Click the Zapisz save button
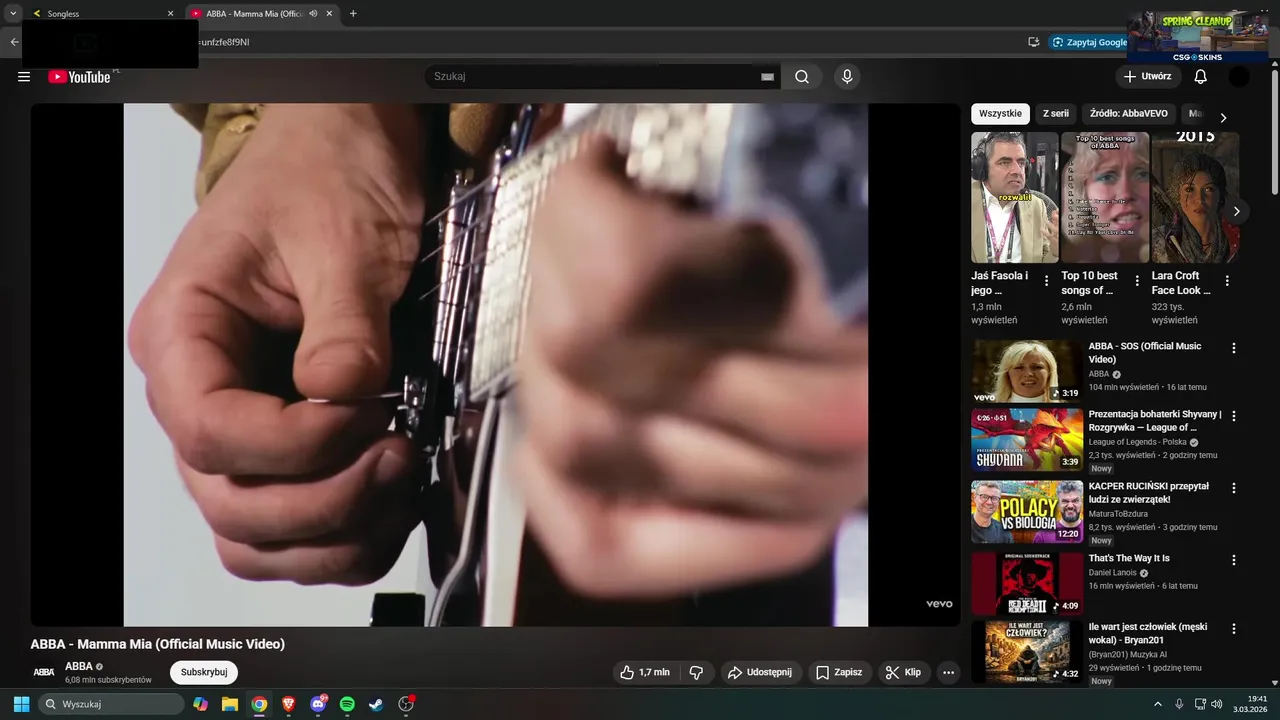This screenshot has height=720, width=1280. click(839, 672)
